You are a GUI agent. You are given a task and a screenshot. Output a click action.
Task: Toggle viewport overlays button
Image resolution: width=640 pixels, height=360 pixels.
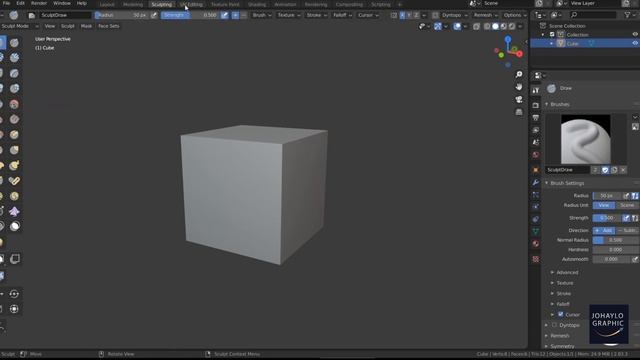pyautogui.click(x=457, y=26)
